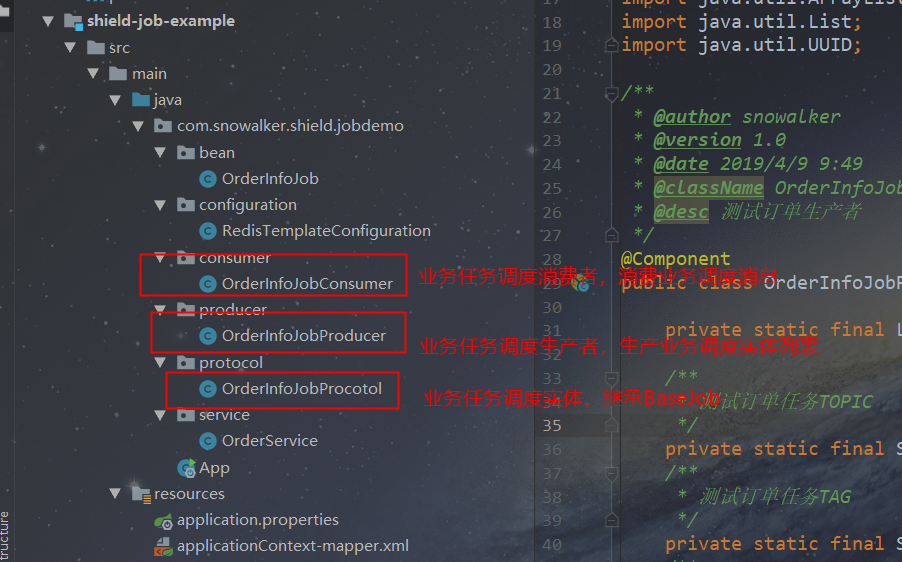Click the @author tag in Javadoc
The image size is (902, 562).
coord(692,117)
